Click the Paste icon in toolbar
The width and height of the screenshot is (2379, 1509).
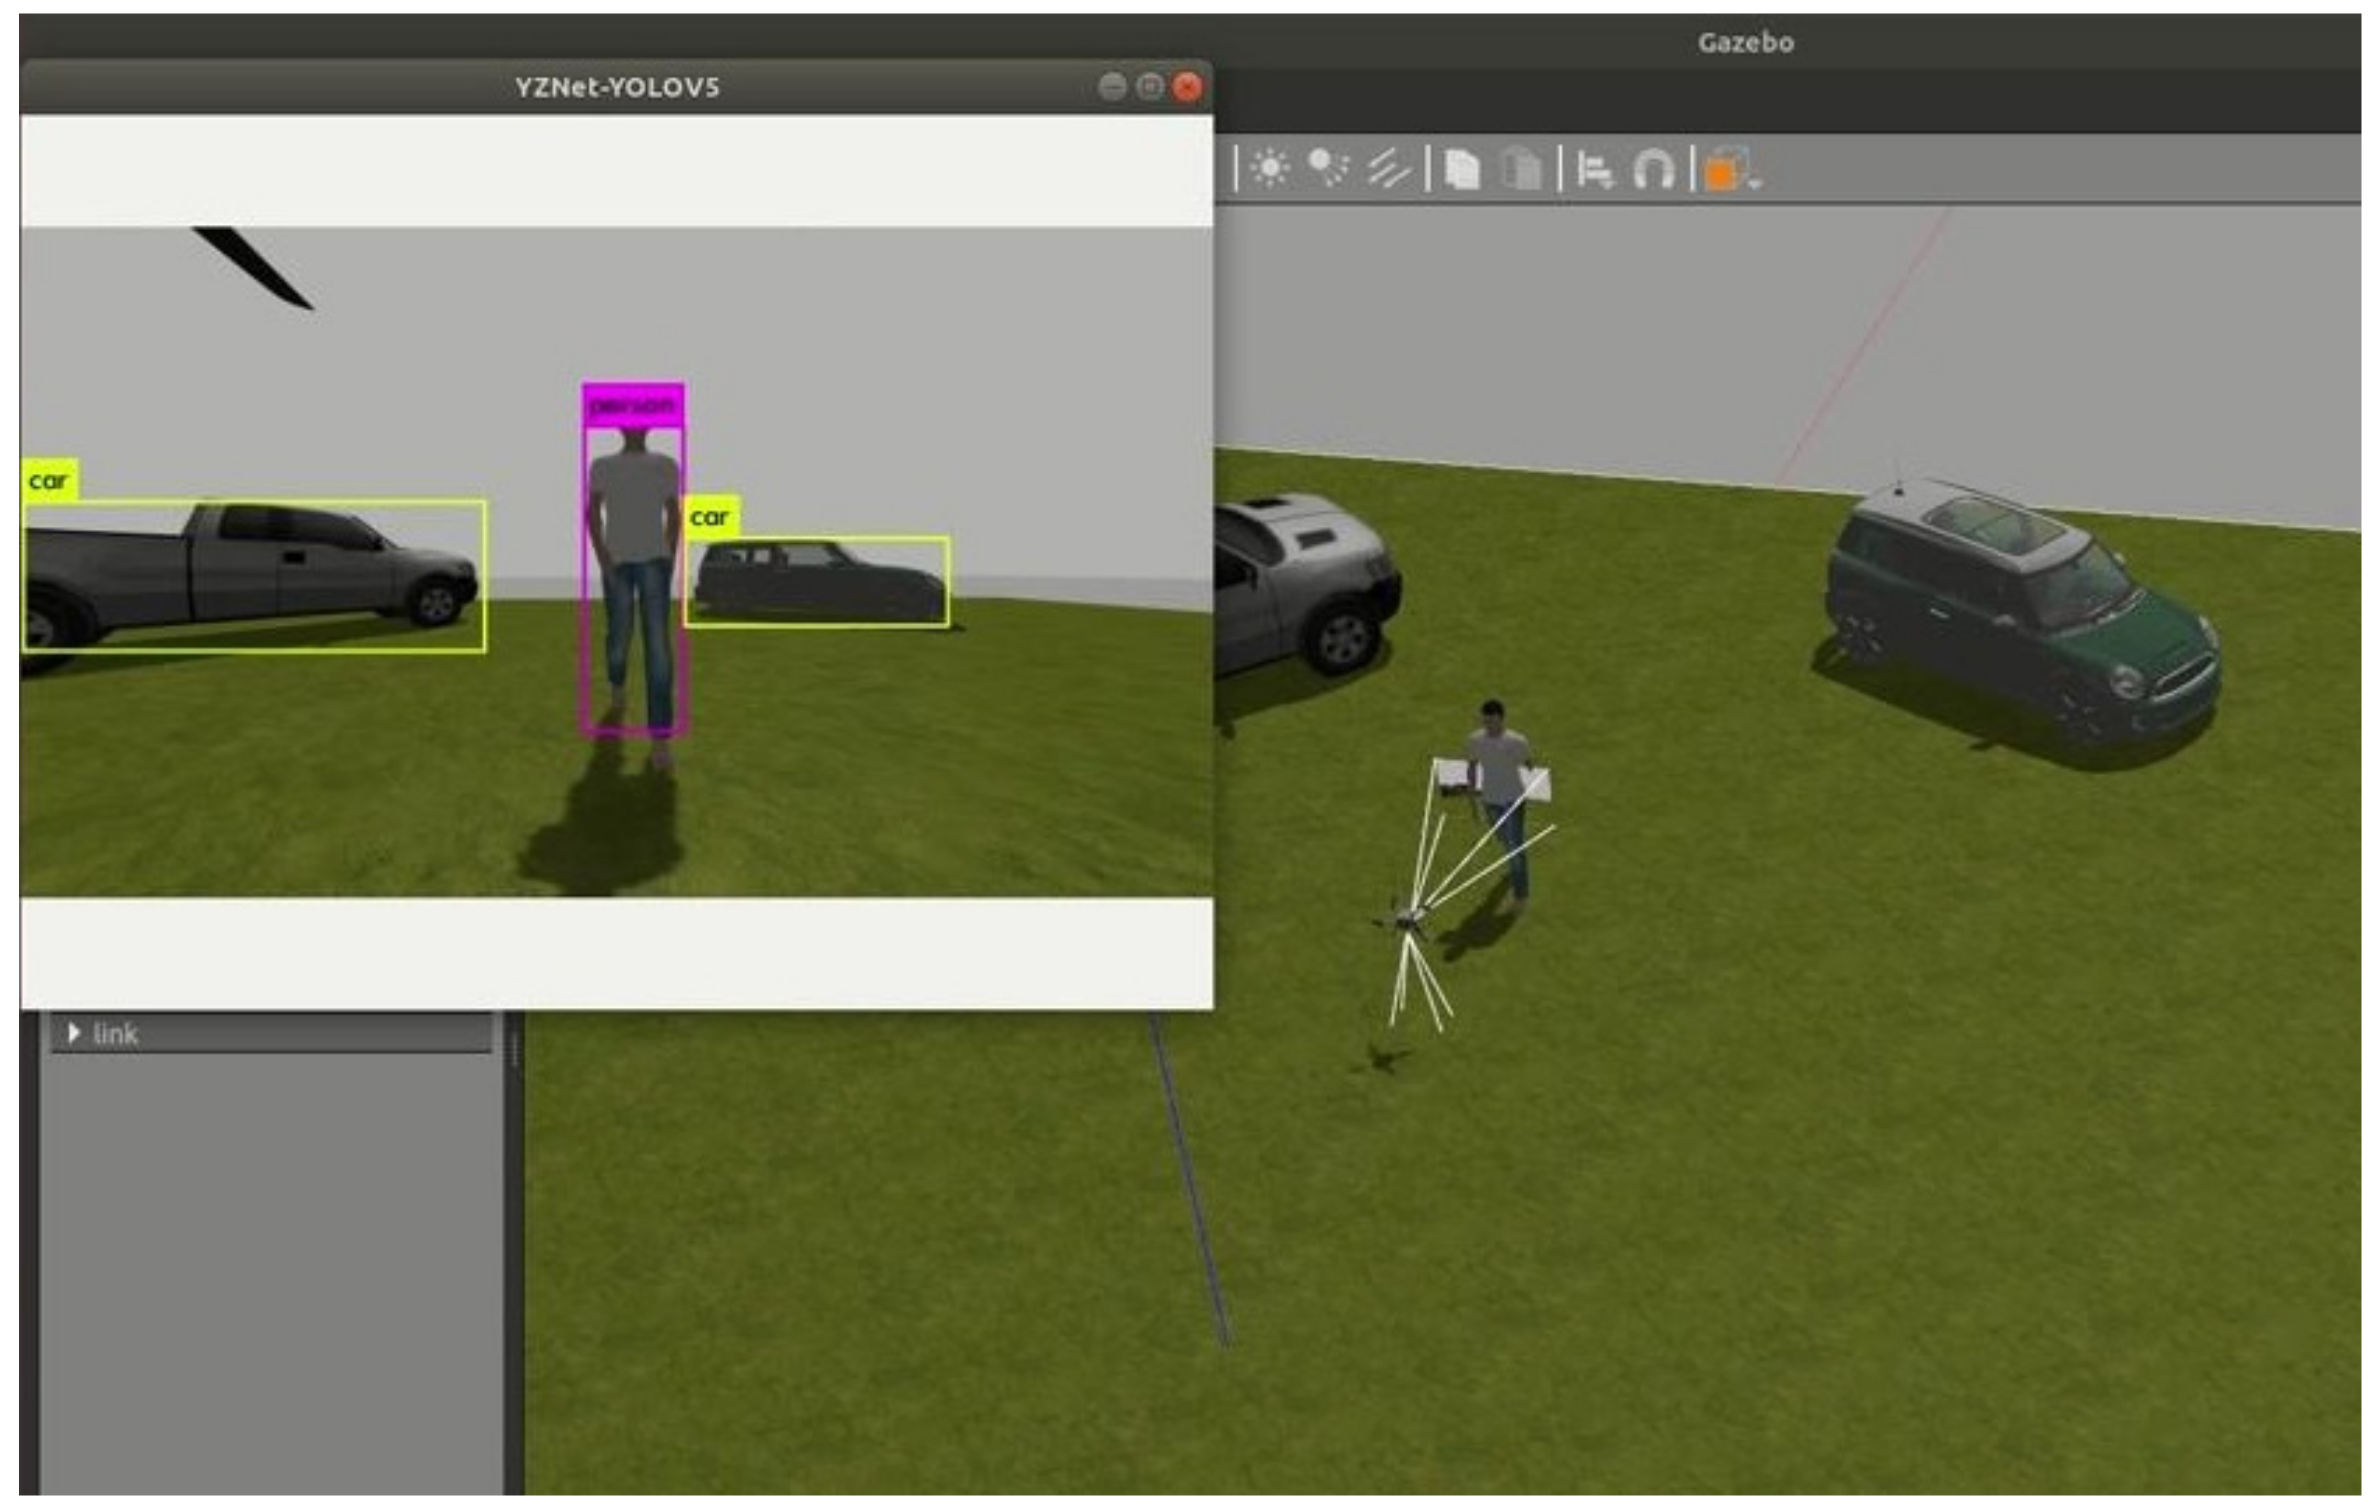pyautogui.click(x=1522, y=169)
